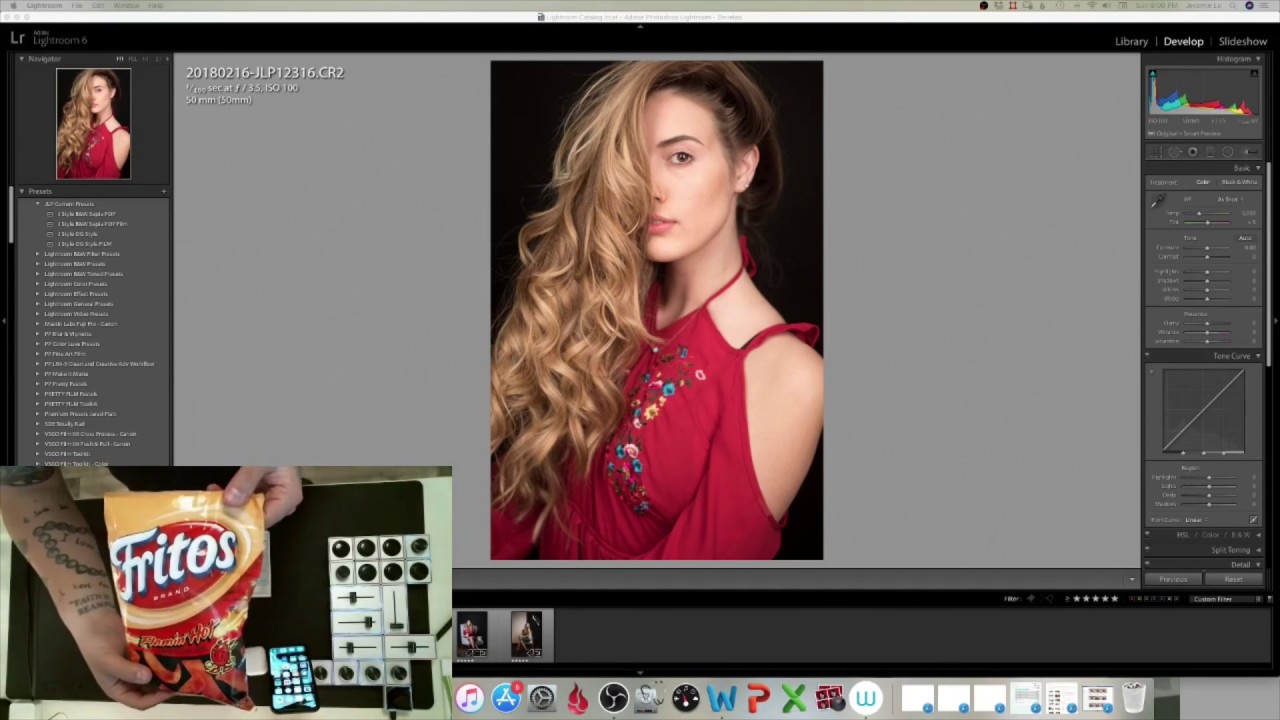Open the Lightroom application menu
The image size is (1280, 720).
(x=44, y=6)
